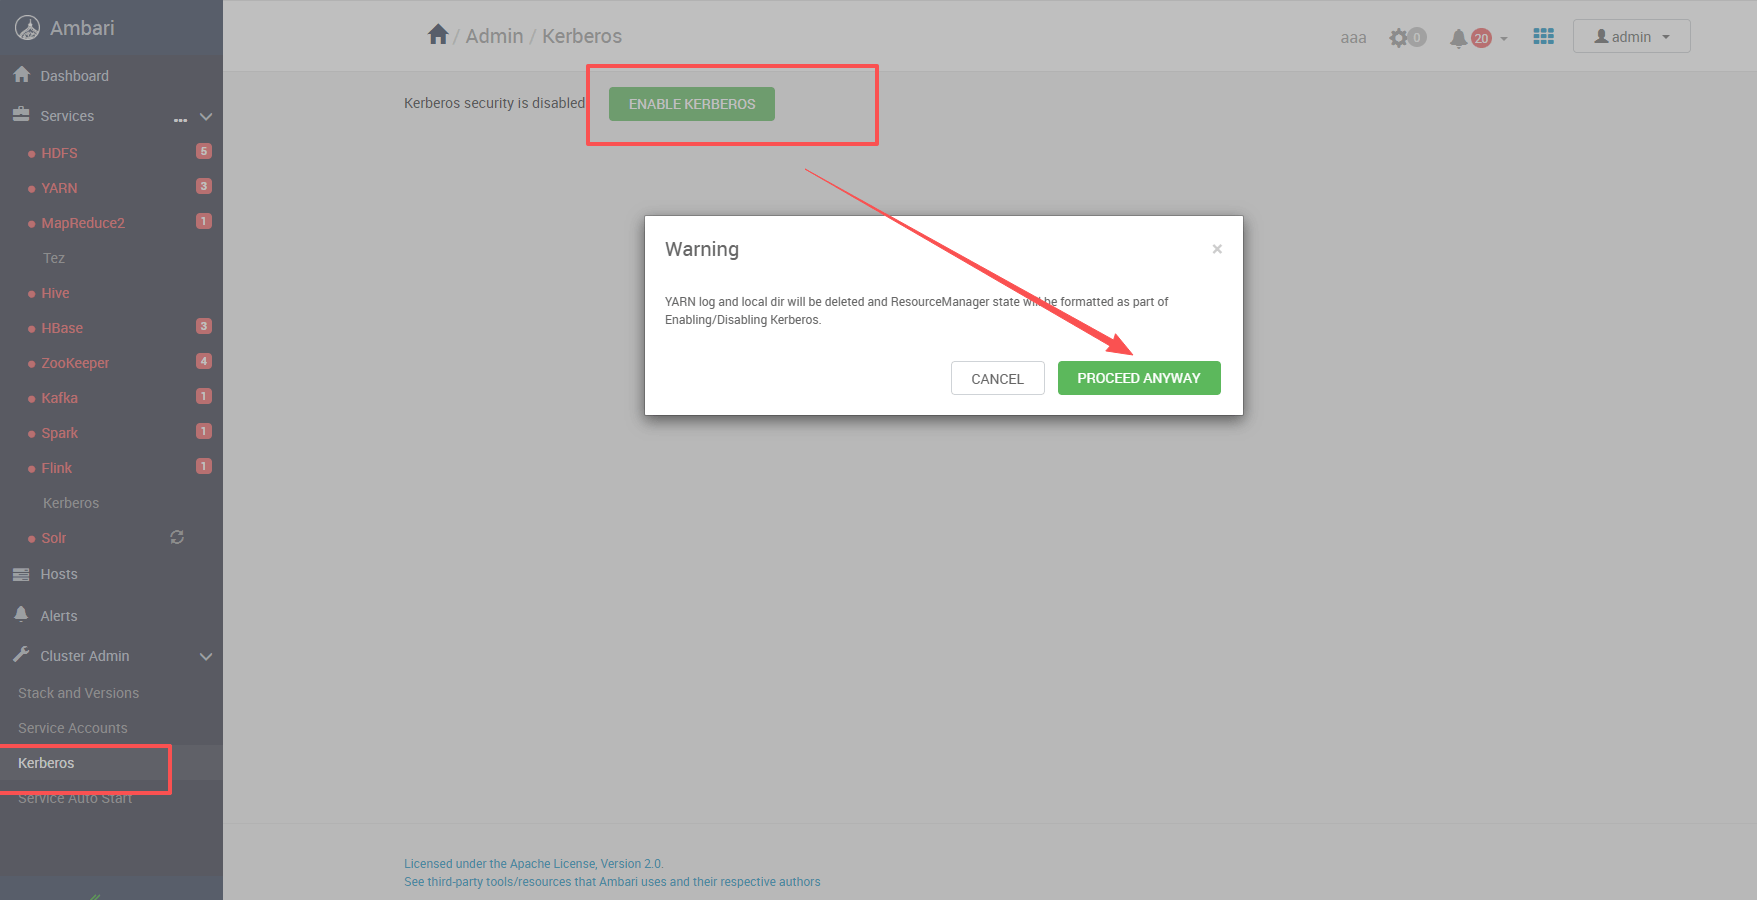Click the Services briefcase icon

pyautogui.click(x=21, y=115)
